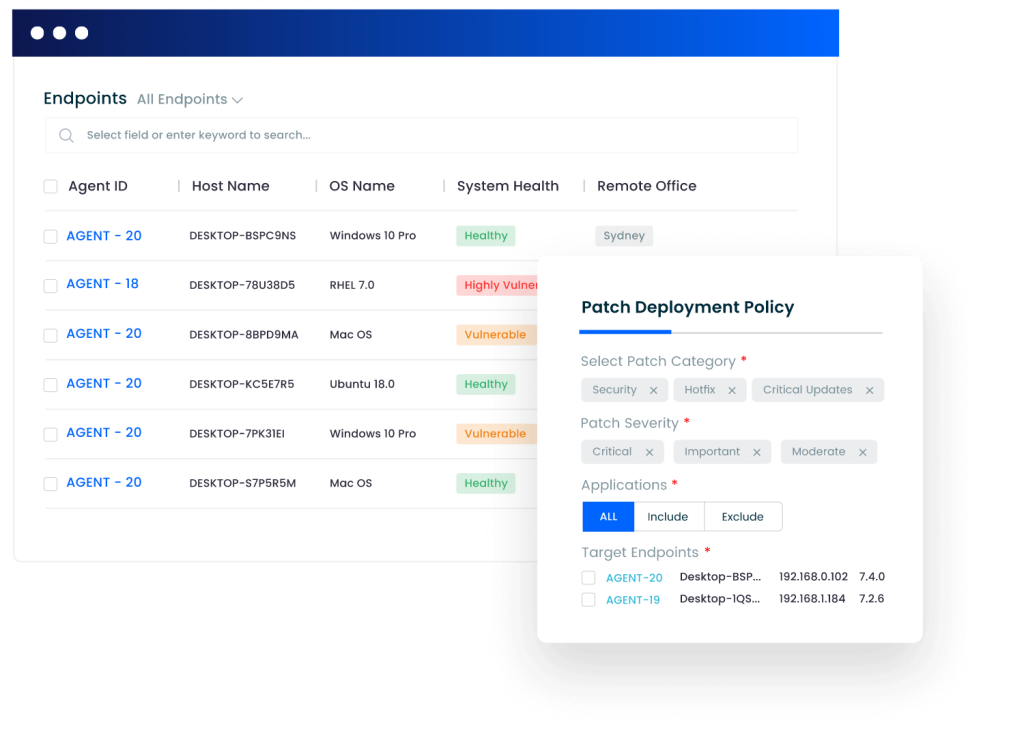Open AGENT - 18 endpoint link

[102, 284]
